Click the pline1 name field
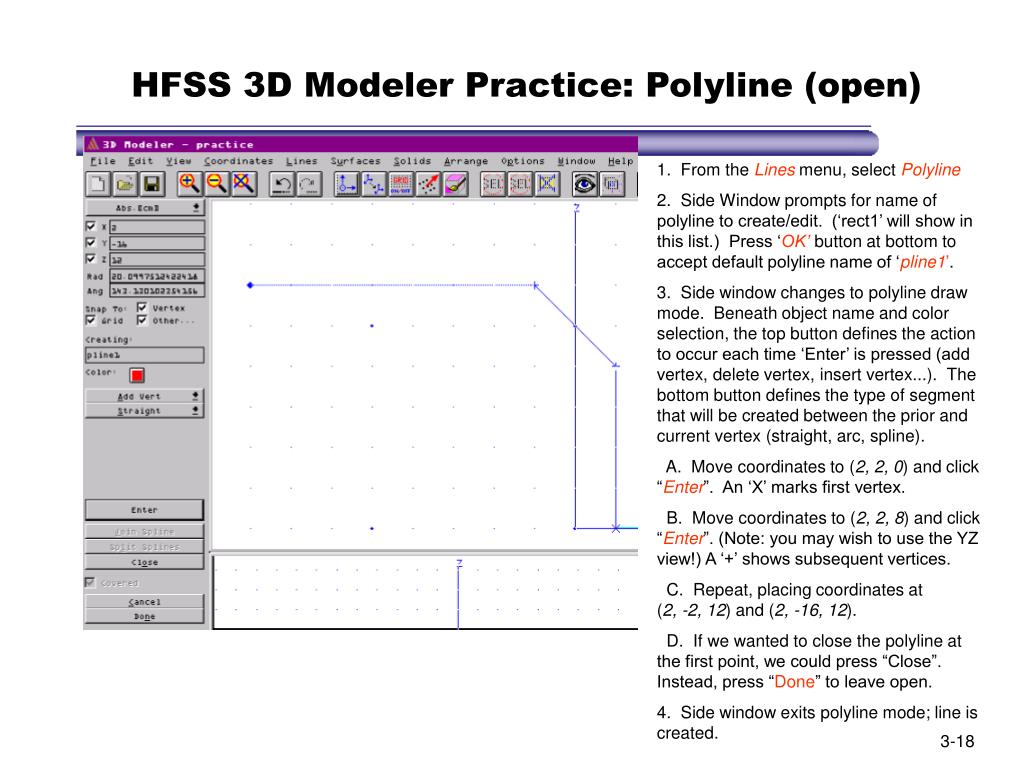Screen dimensions: 1024x768 pos(144,355)
